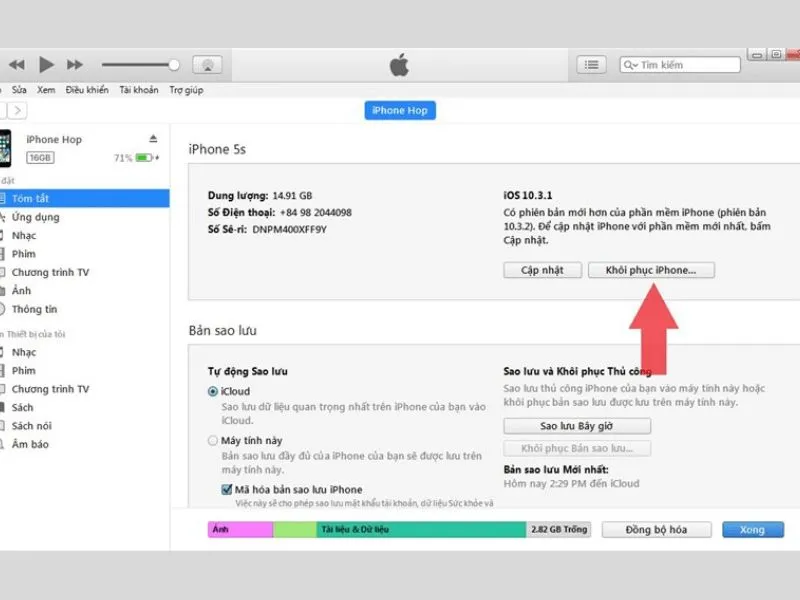
Task: Click the Xong button
Action: click(x=753, y=530)
